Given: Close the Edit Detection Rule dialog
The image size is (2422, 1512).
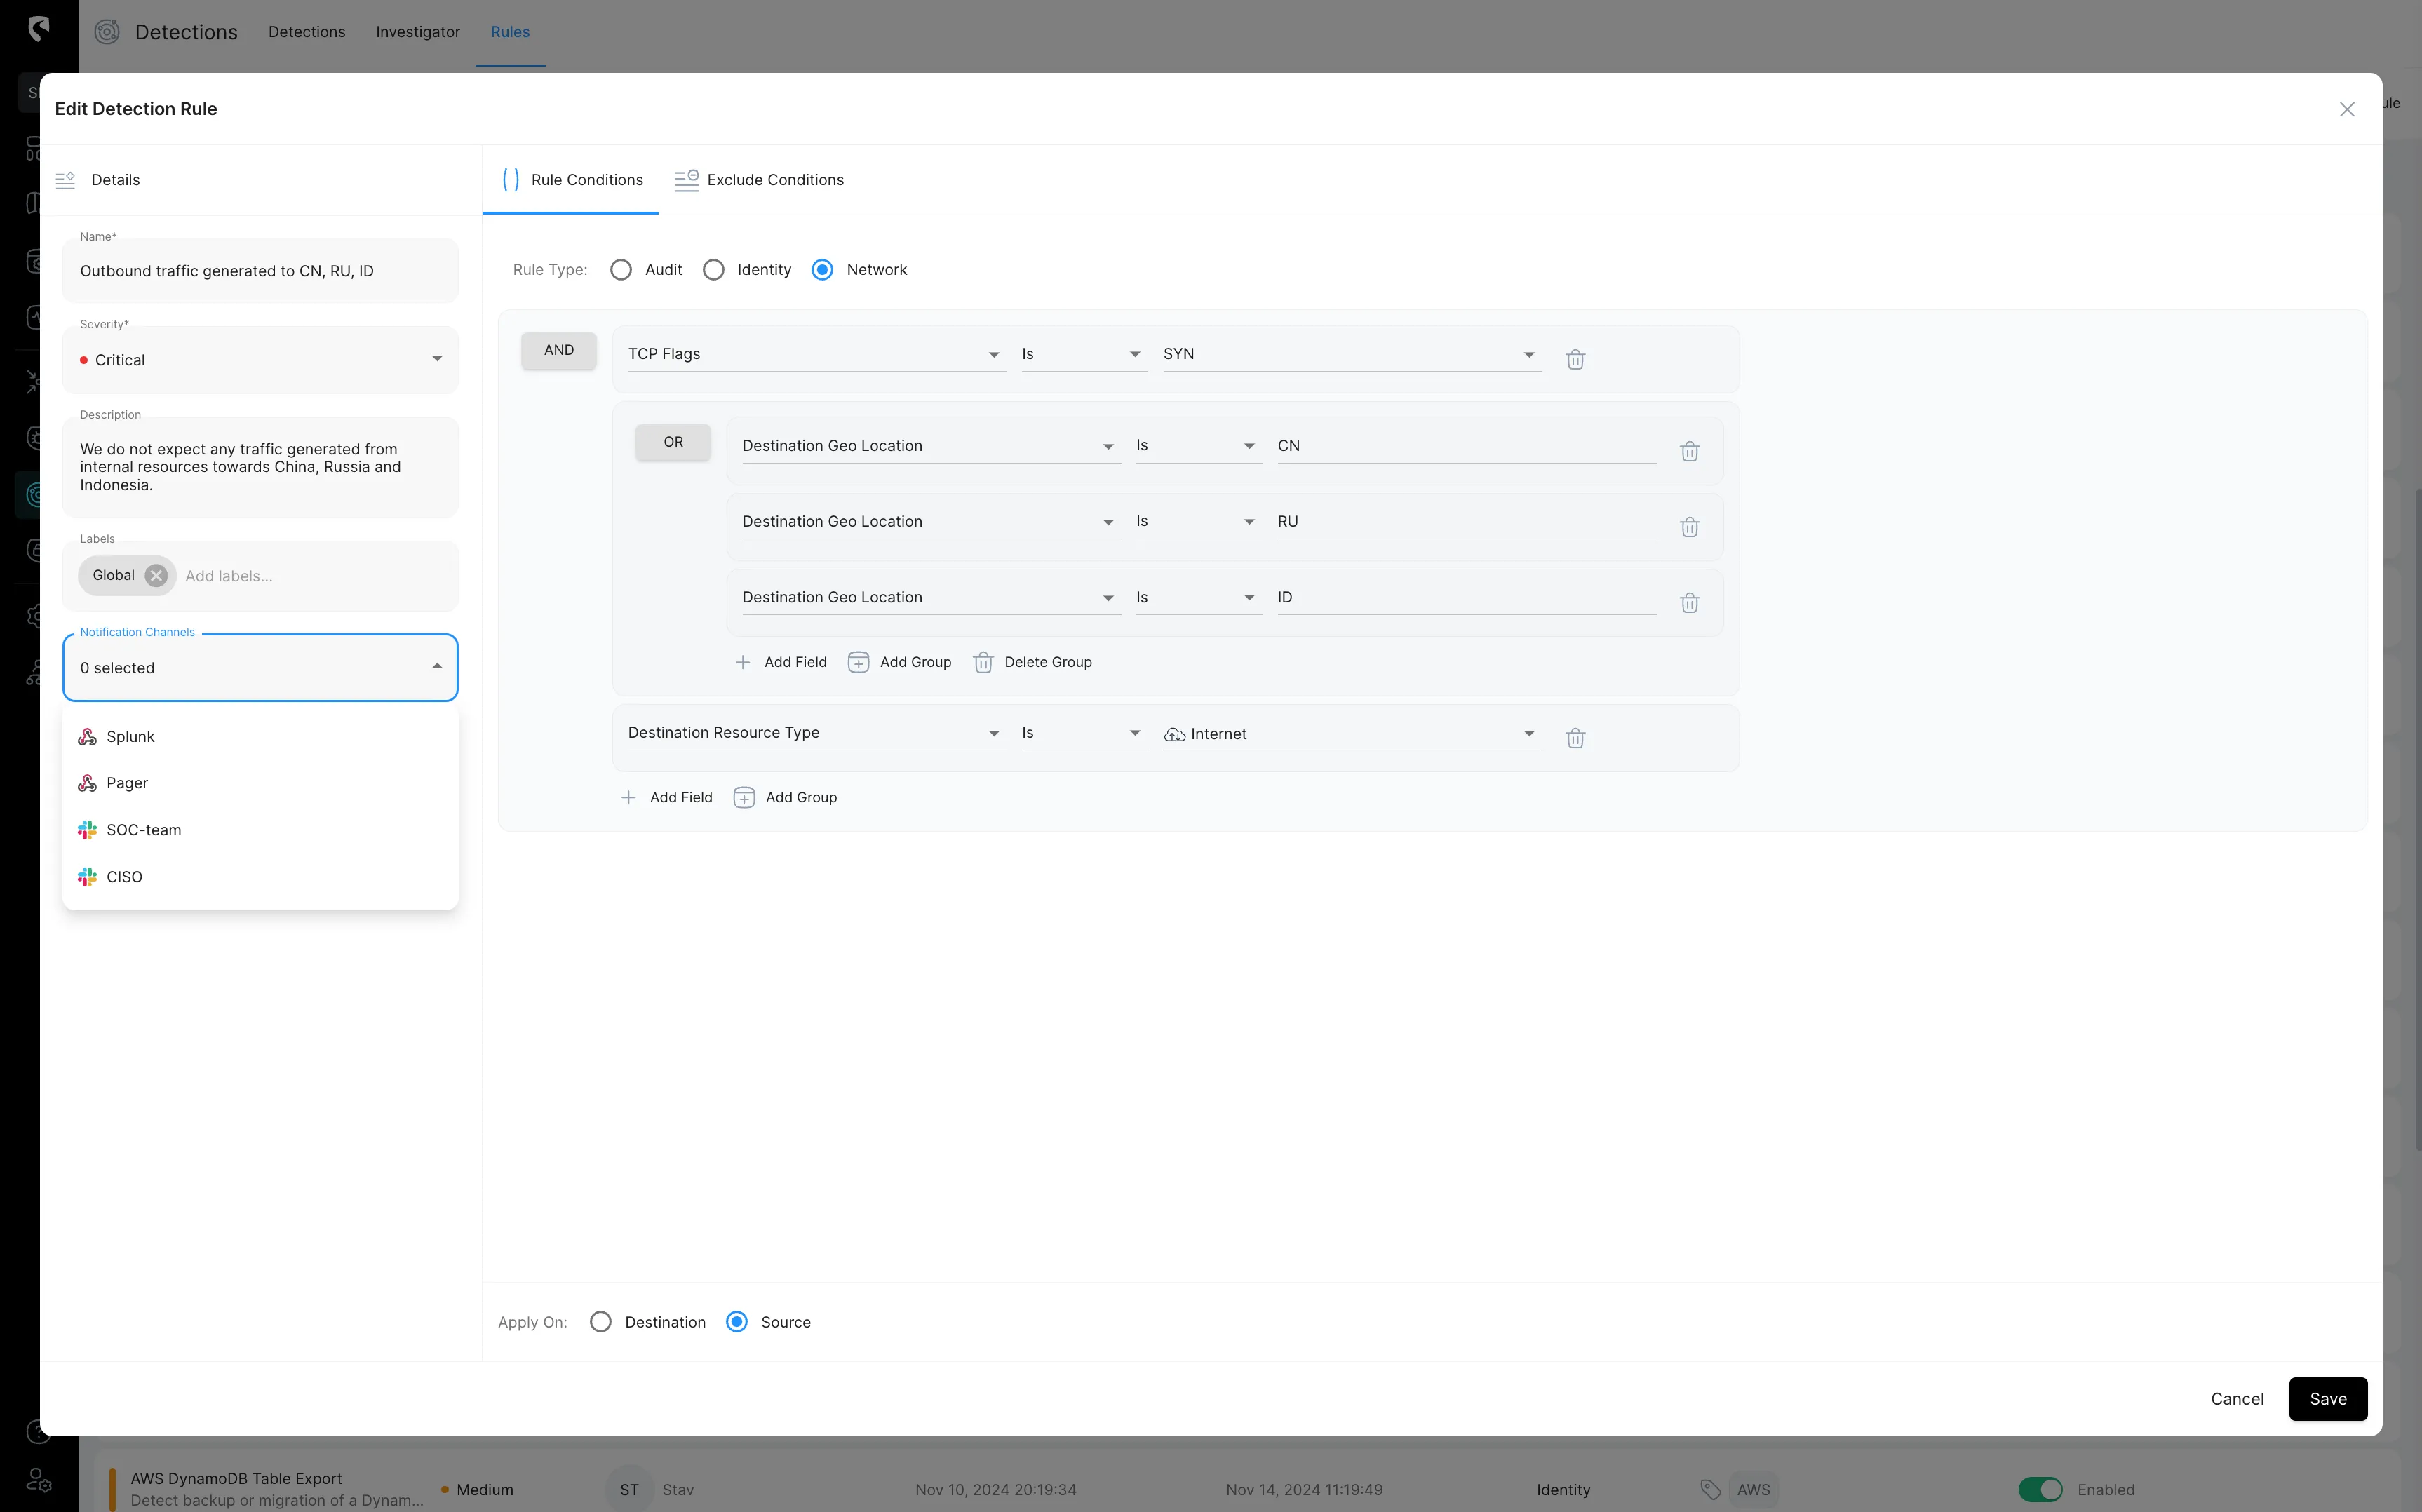Looking at the screenshot, I should [x=2346, y=109].
